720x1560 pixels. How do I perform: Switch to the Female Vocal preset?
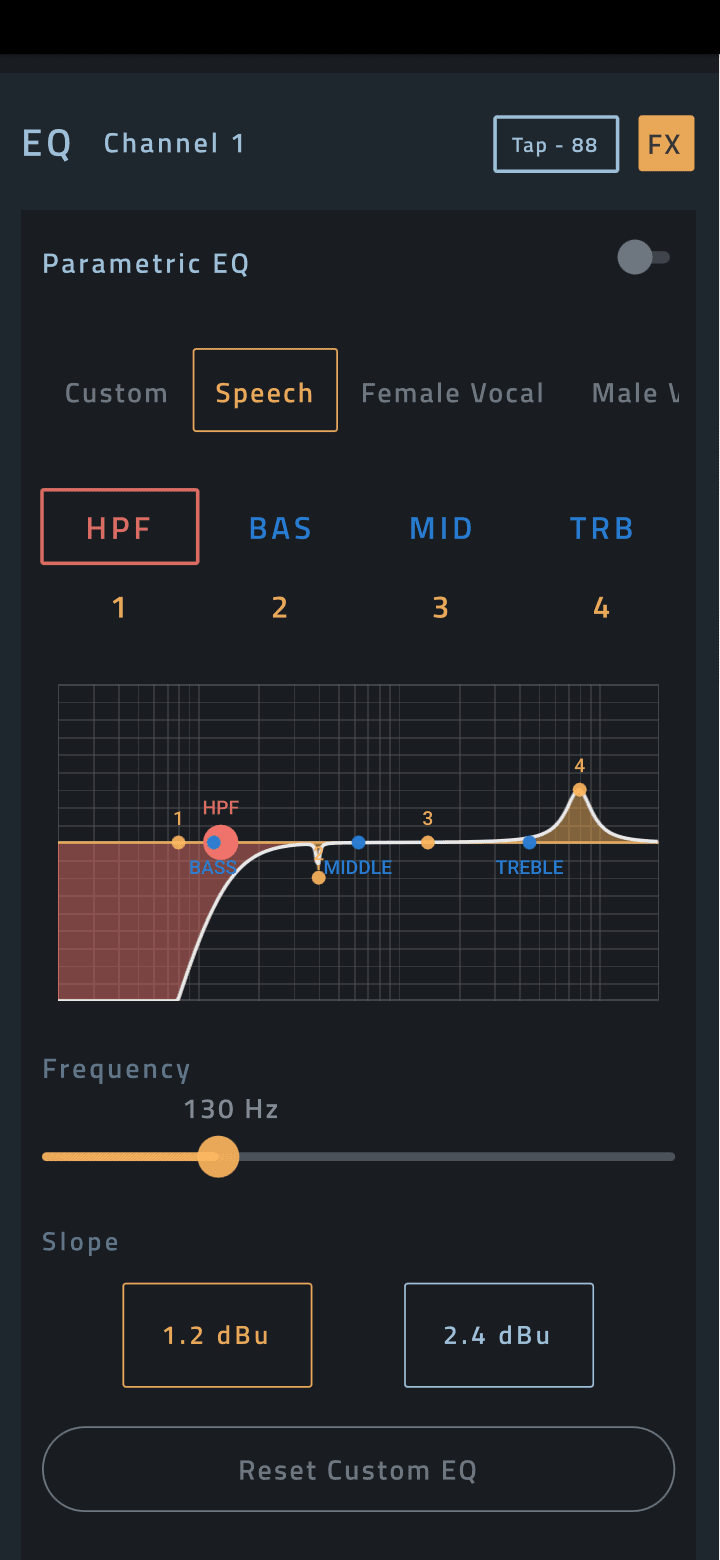click(452, 393)
